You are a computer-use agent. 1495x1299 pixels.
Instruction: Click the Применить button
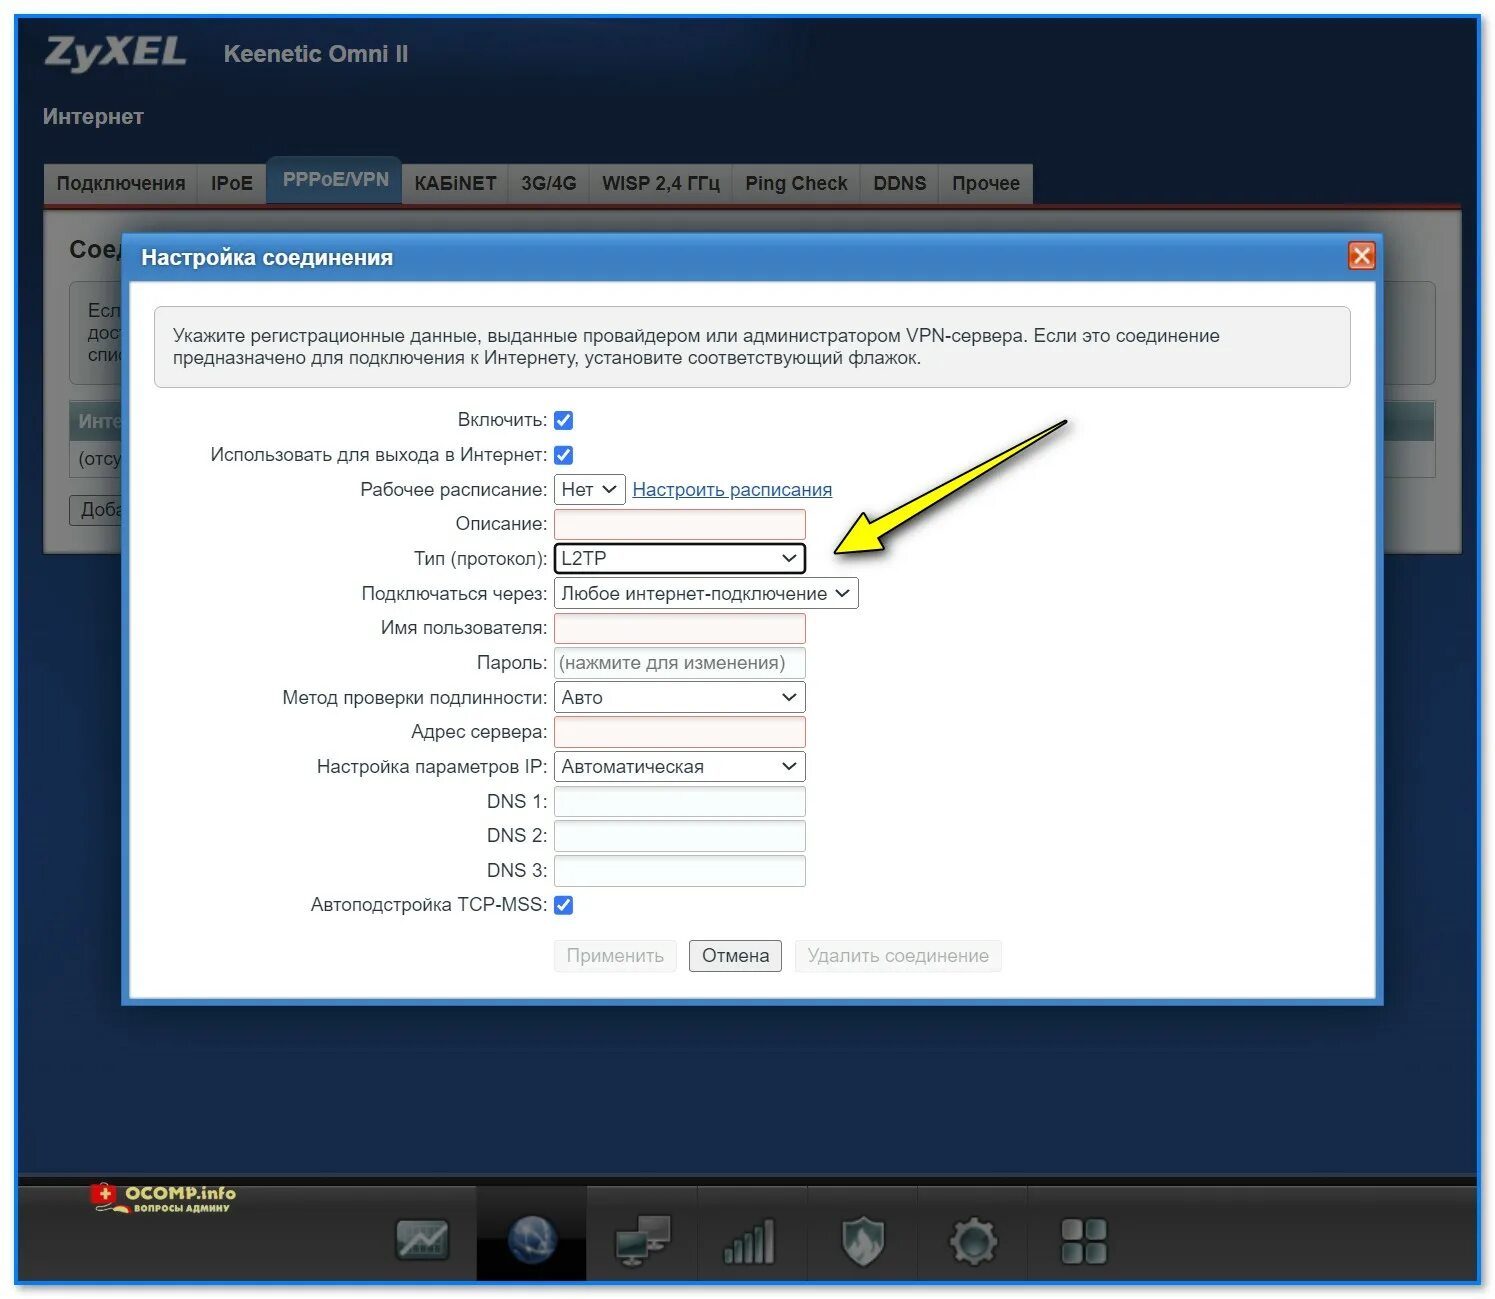[615, 955]
